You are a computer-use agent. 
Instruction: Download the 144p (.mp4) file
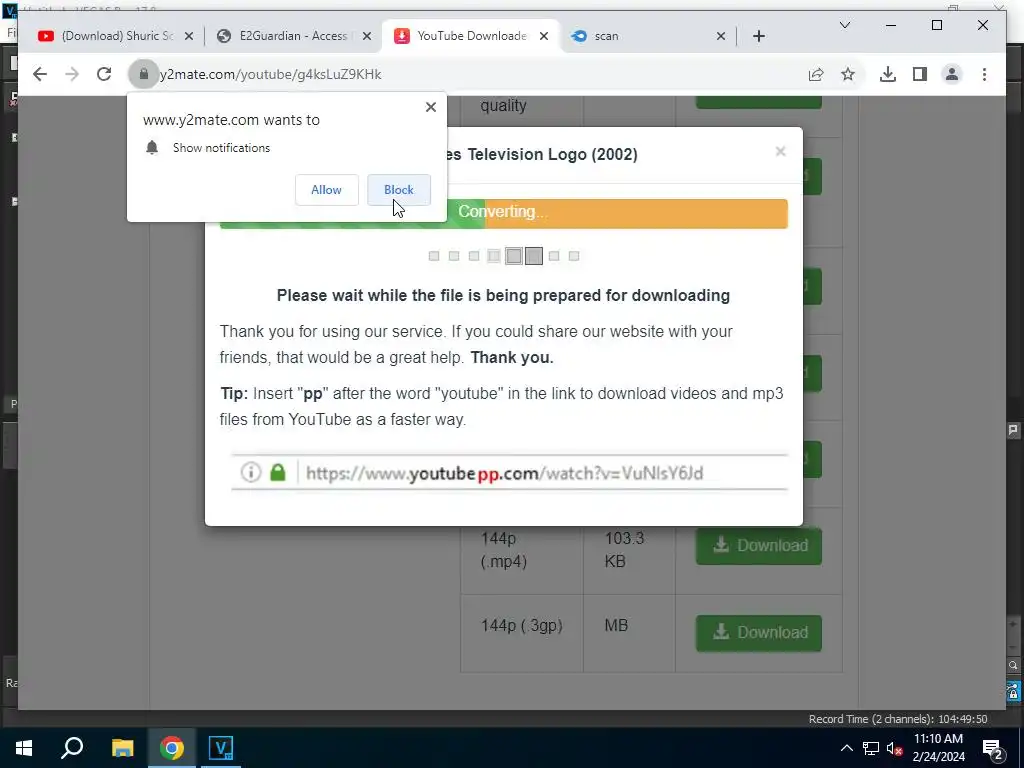758,546
